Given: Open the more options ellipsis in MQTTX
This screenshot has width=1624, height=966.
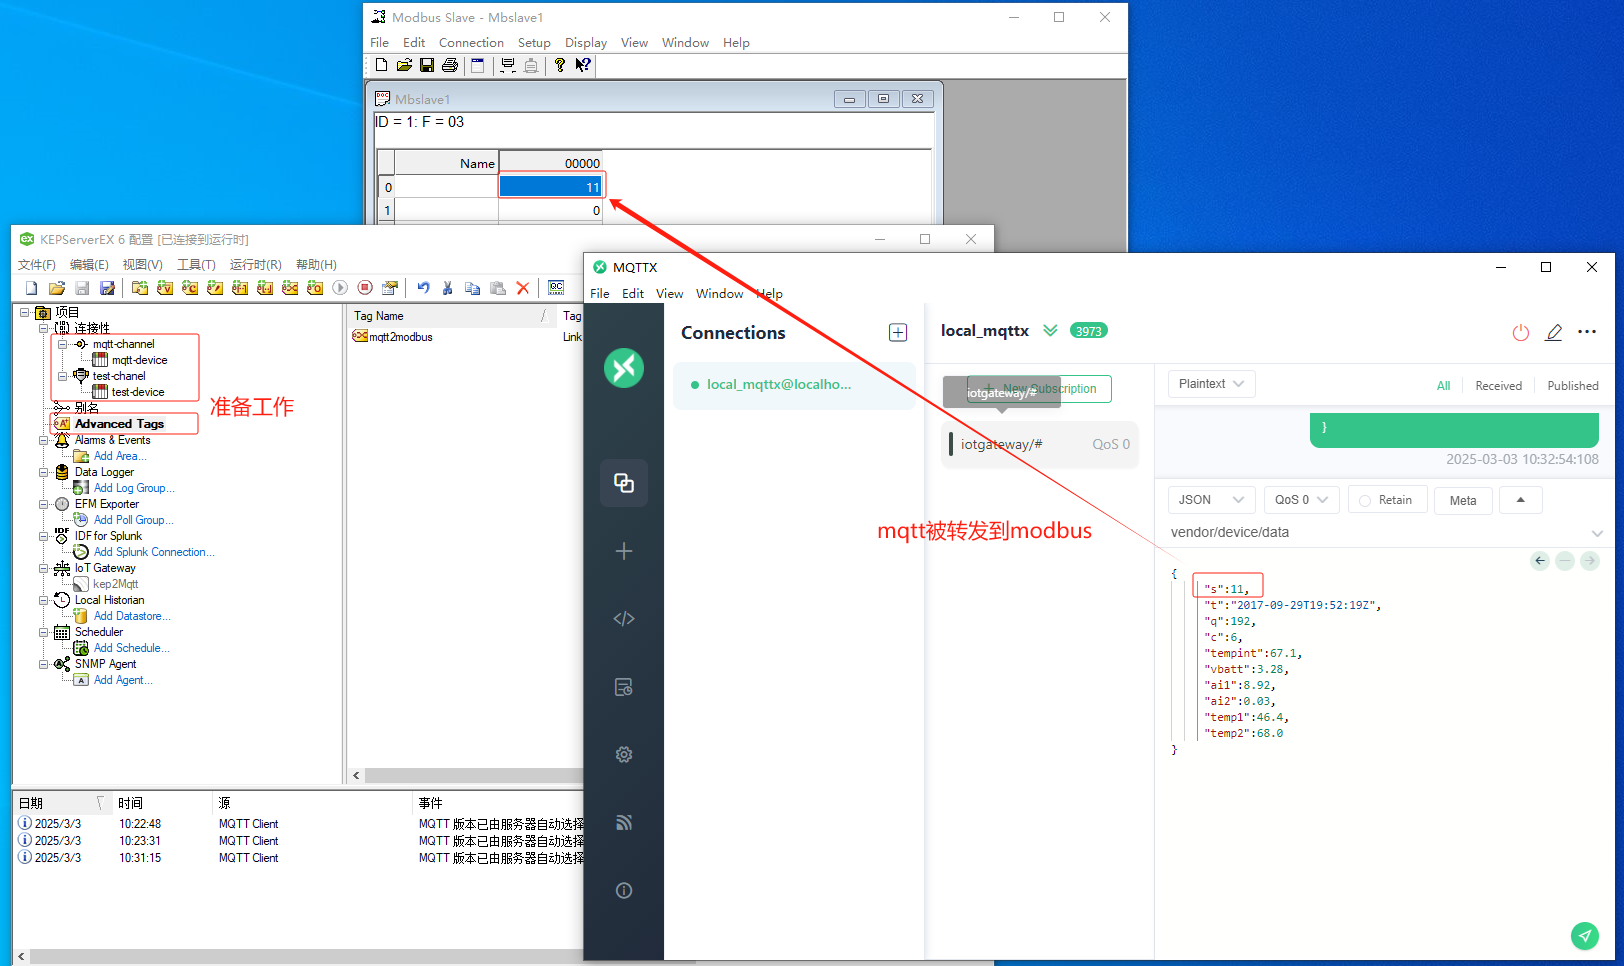Looking at the screenshot, I should [x=1587, y=332].
